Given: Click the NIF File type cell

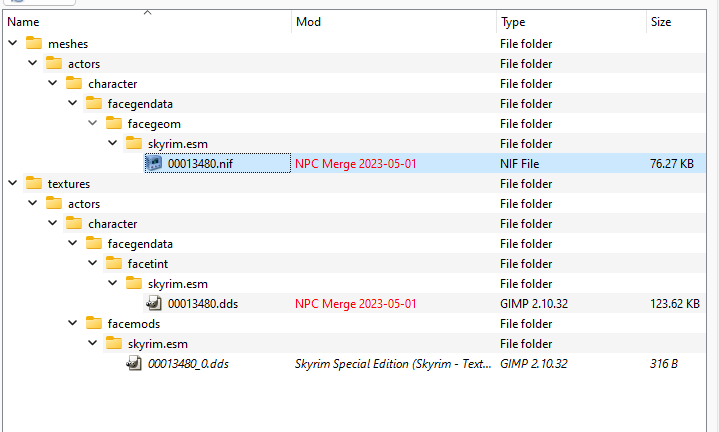Looking at the screenshot, I should coord(520,164).
